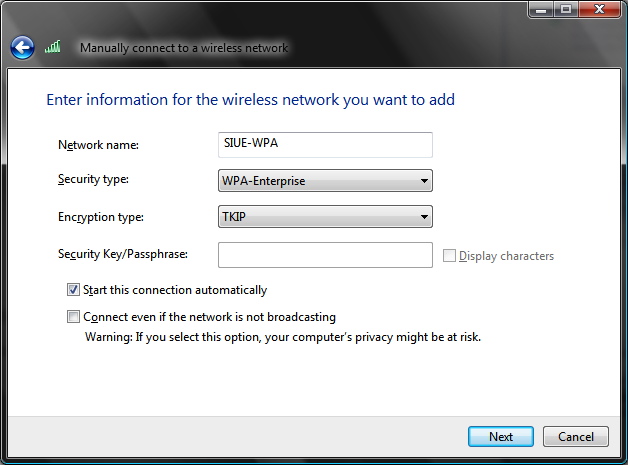Screen dimensions: 628x465
Task: Click the blue back arrow button
Action: pyautogui.click(x=22, y=47)
